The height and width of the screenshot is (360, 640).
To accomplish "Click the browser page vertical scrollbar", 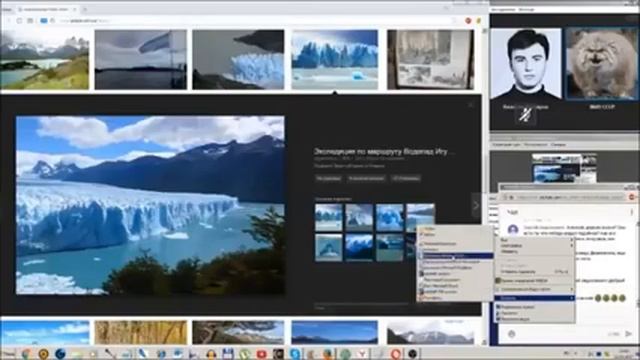I will coord(485,186).
